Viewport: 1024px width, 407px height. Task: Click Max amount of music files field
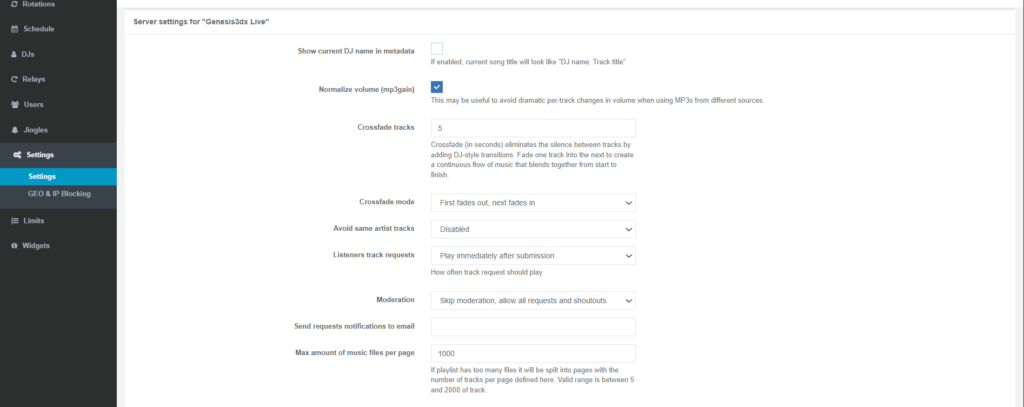click(x=533, y=353)
